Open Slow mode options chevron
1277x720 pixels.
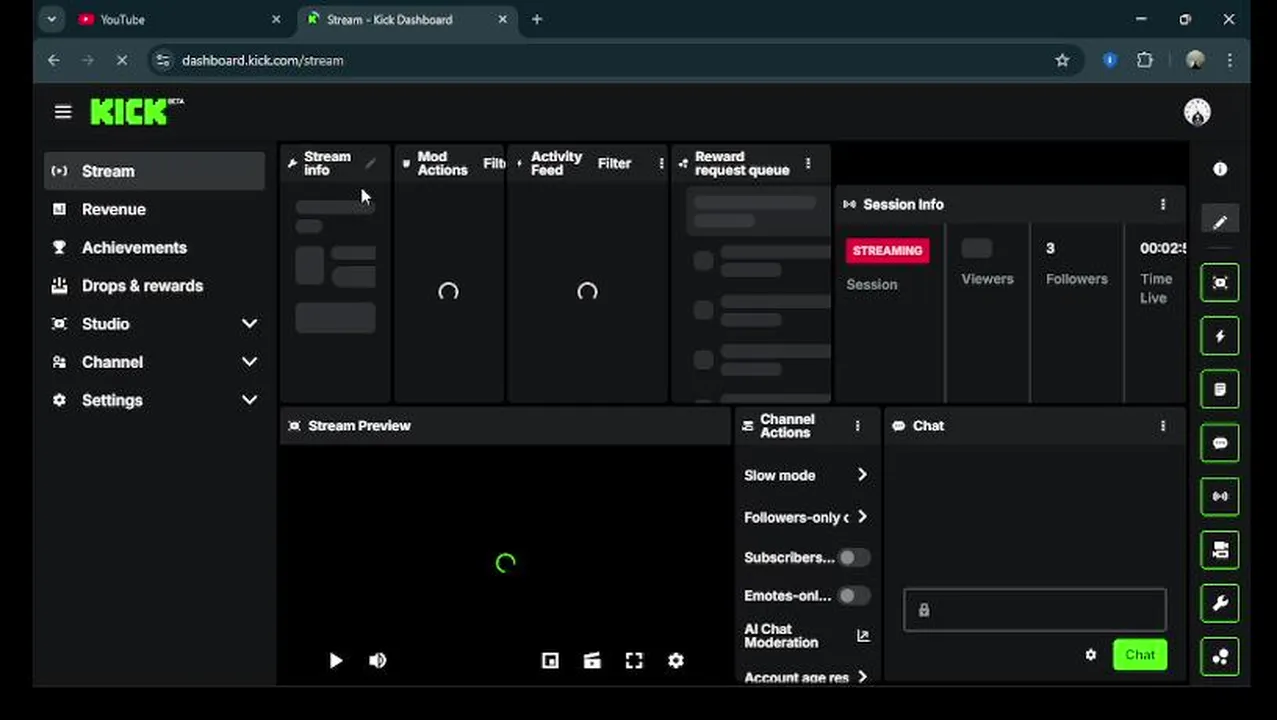coord(862,475)
